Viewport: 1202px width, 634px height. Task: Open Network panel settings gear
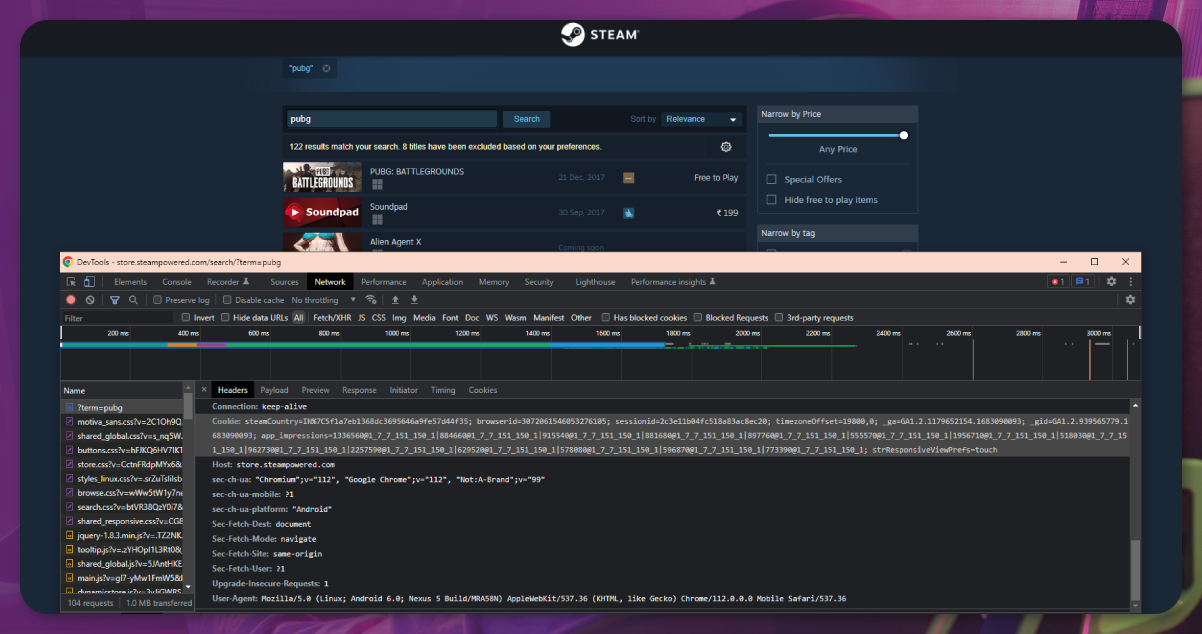point(1130,300)
